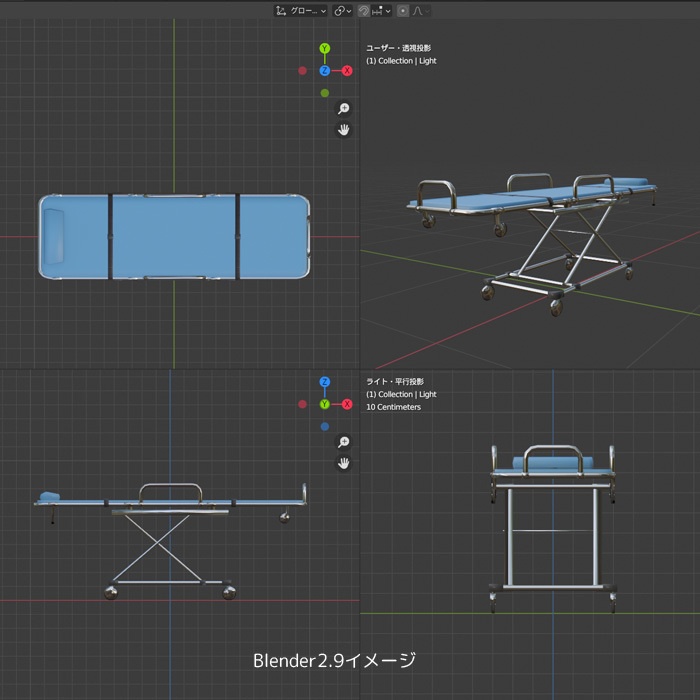Select the stretcher in the front orthographic view
Viewport: 700px width, 700px height.
553,529
